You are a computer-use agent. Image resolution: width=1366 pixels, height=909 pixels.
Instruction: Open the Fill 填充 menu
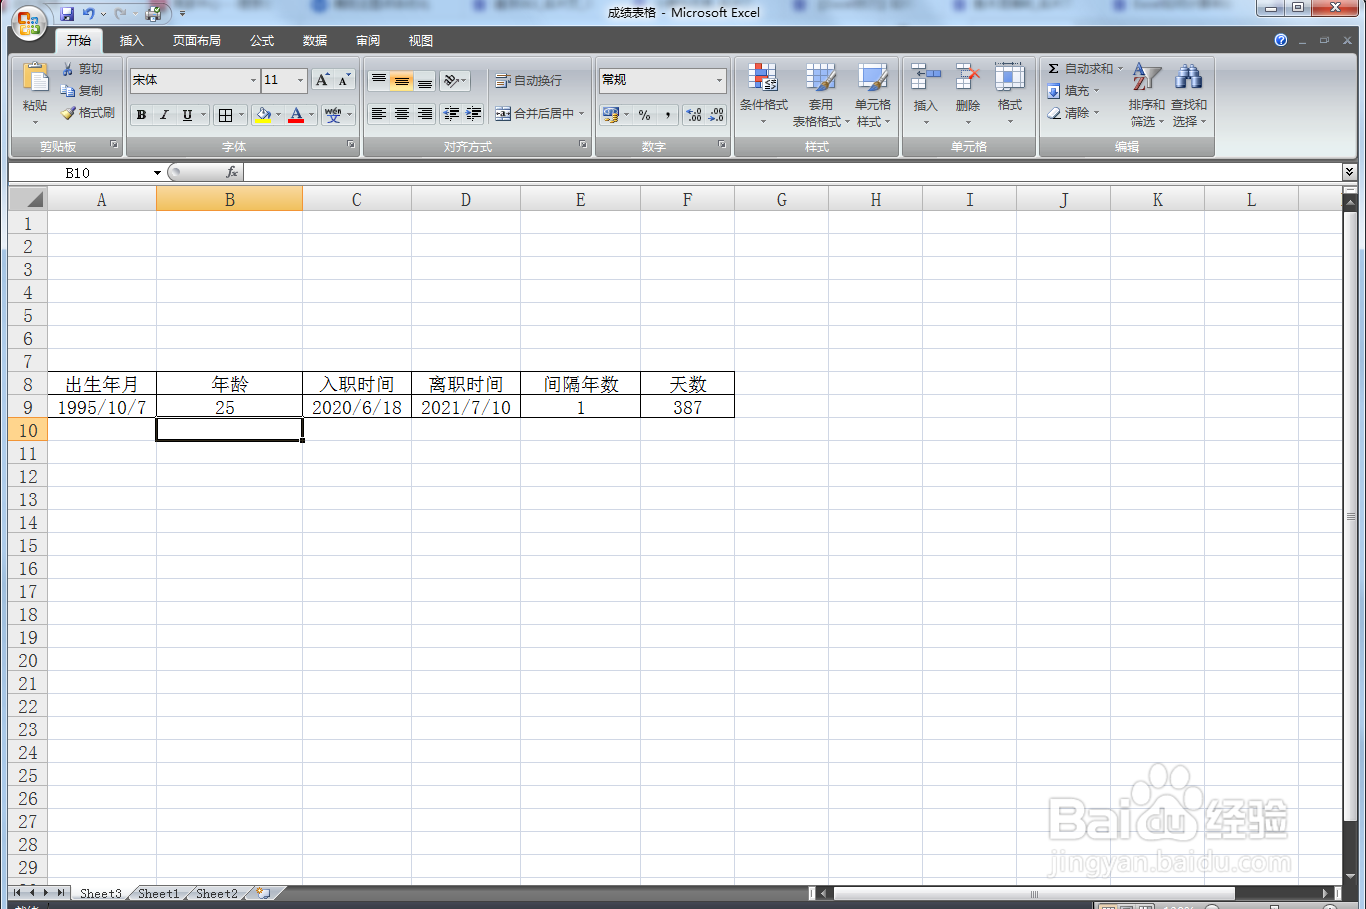coord(1073,91)
